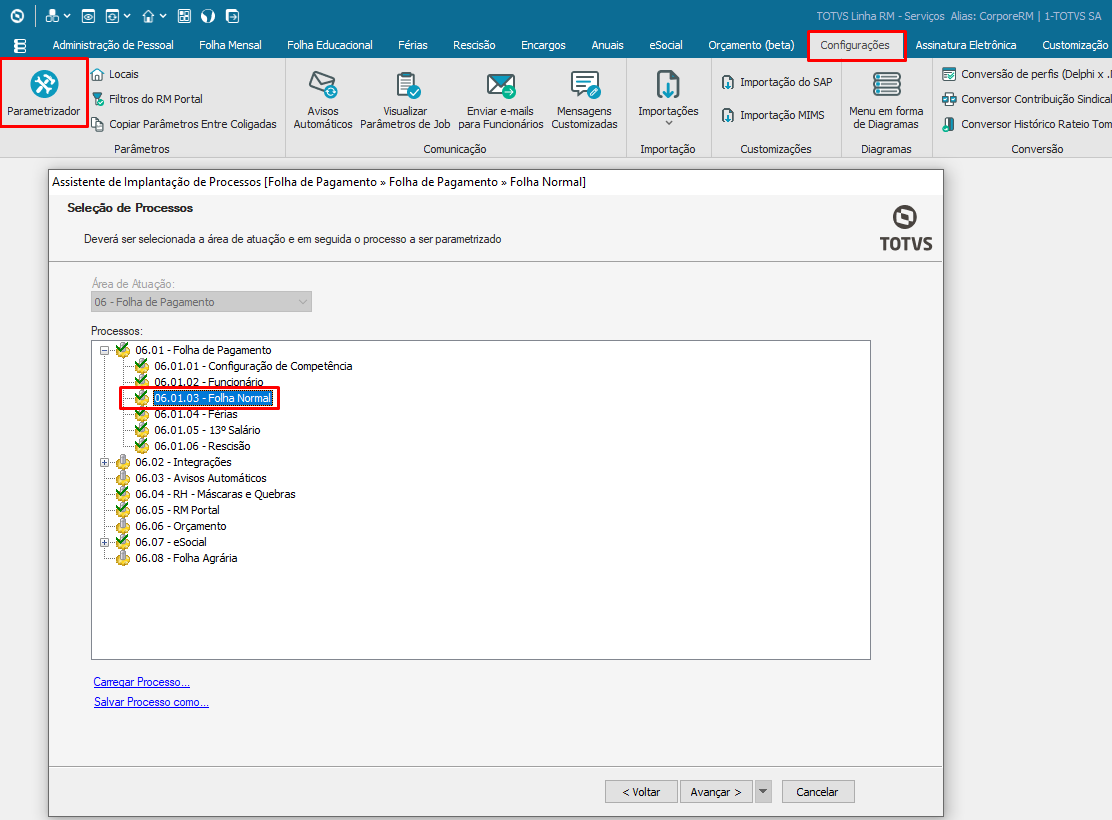This screenshot has width=1112, height=820.
Task: Switch to the Encargos tab
Action: click(543, 45)
